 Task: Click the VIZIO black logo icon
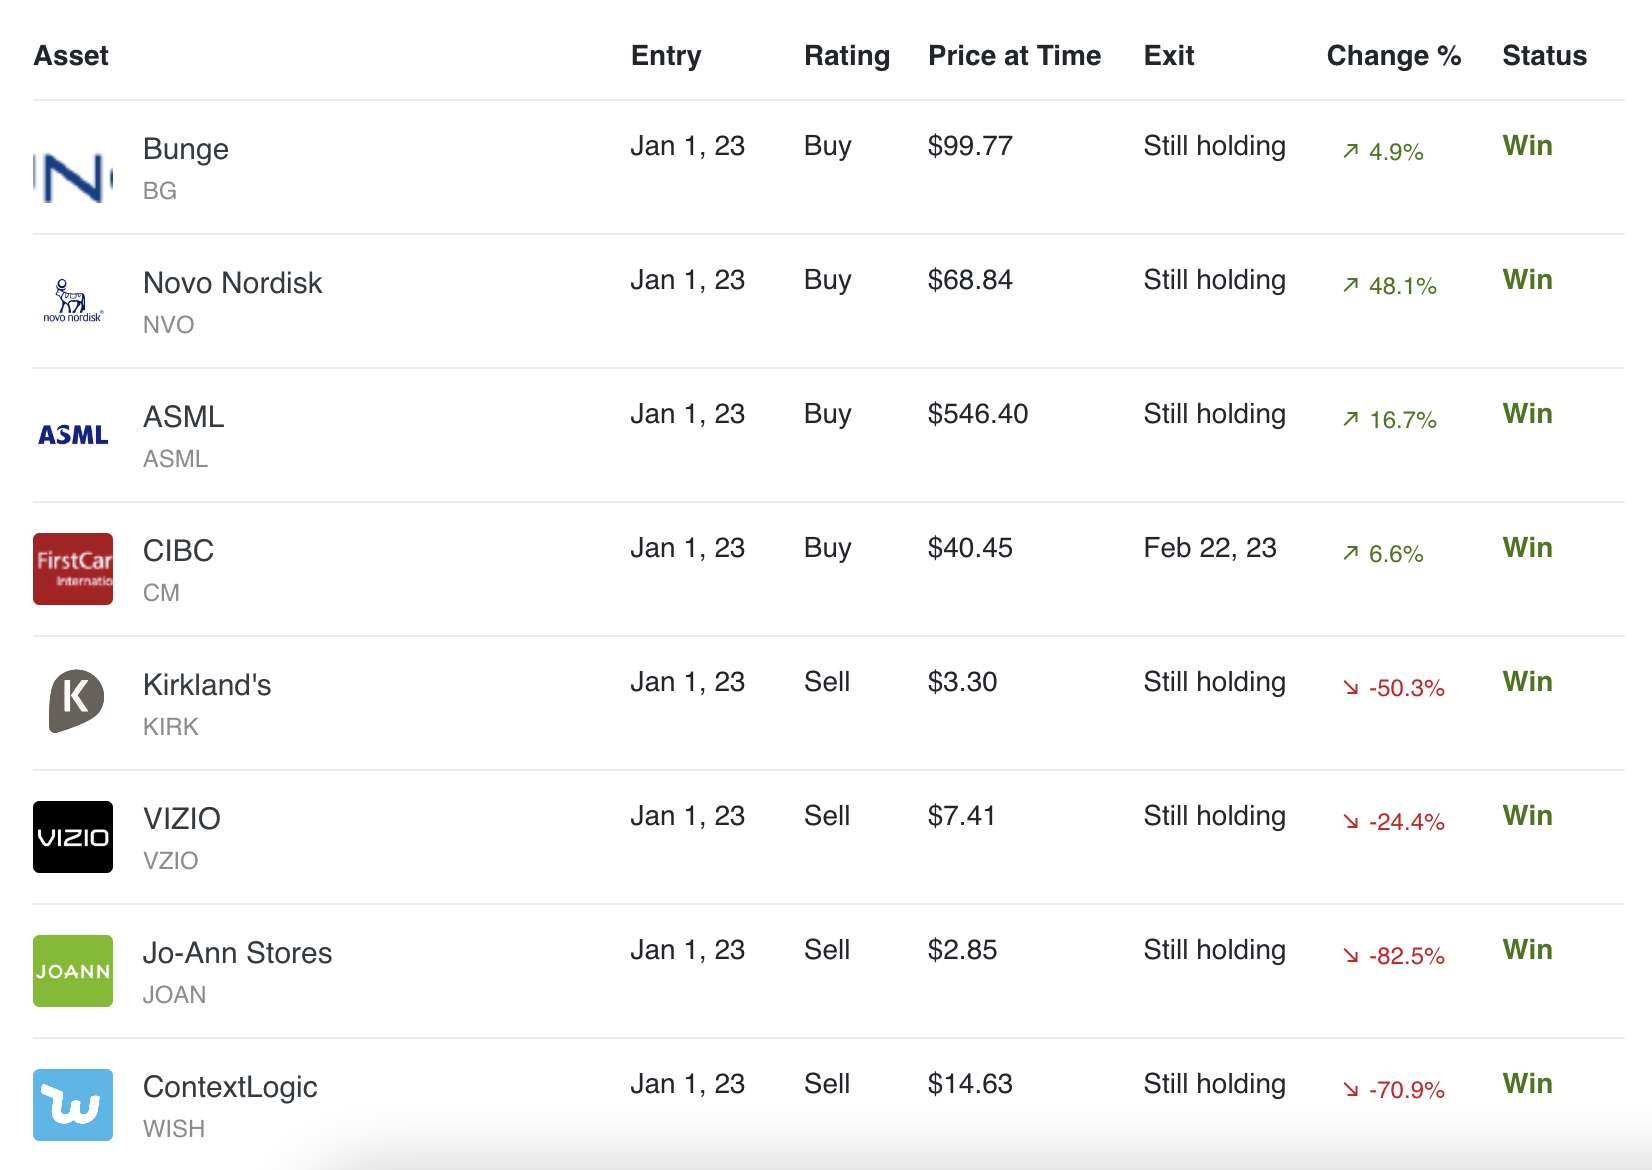(73, 837)
